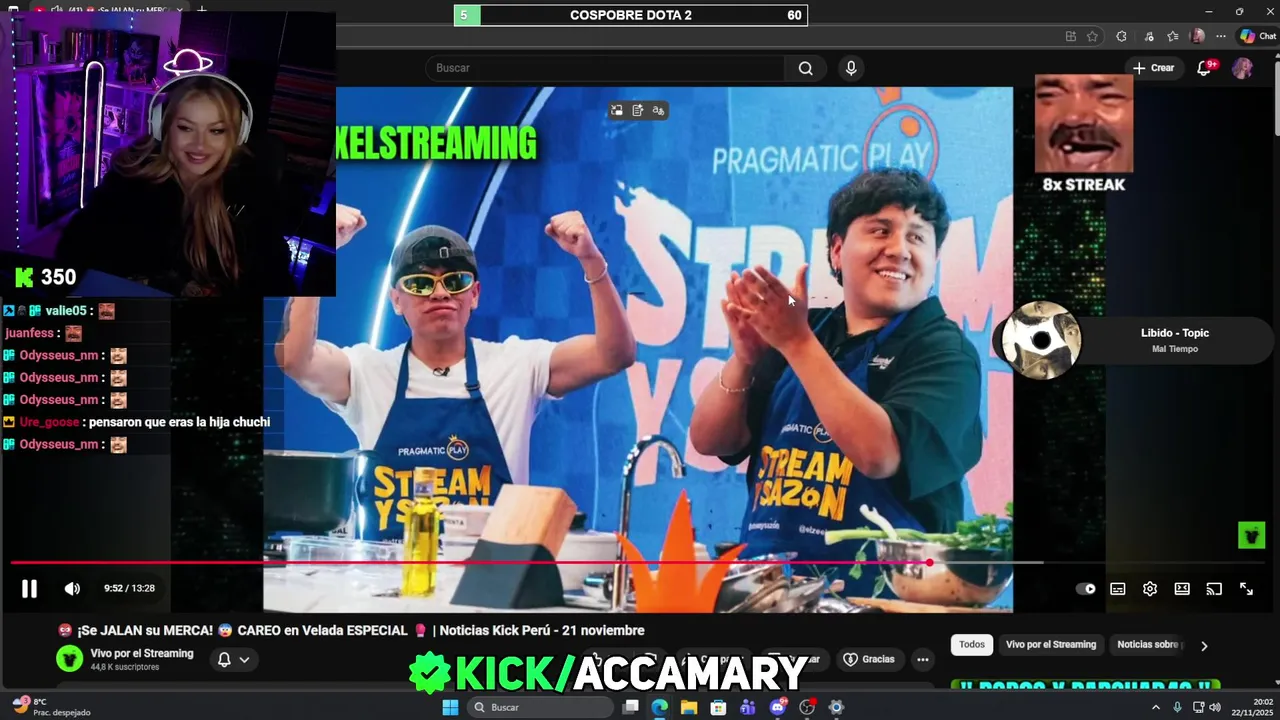Click the video summary overlay icon

point(637,110)
